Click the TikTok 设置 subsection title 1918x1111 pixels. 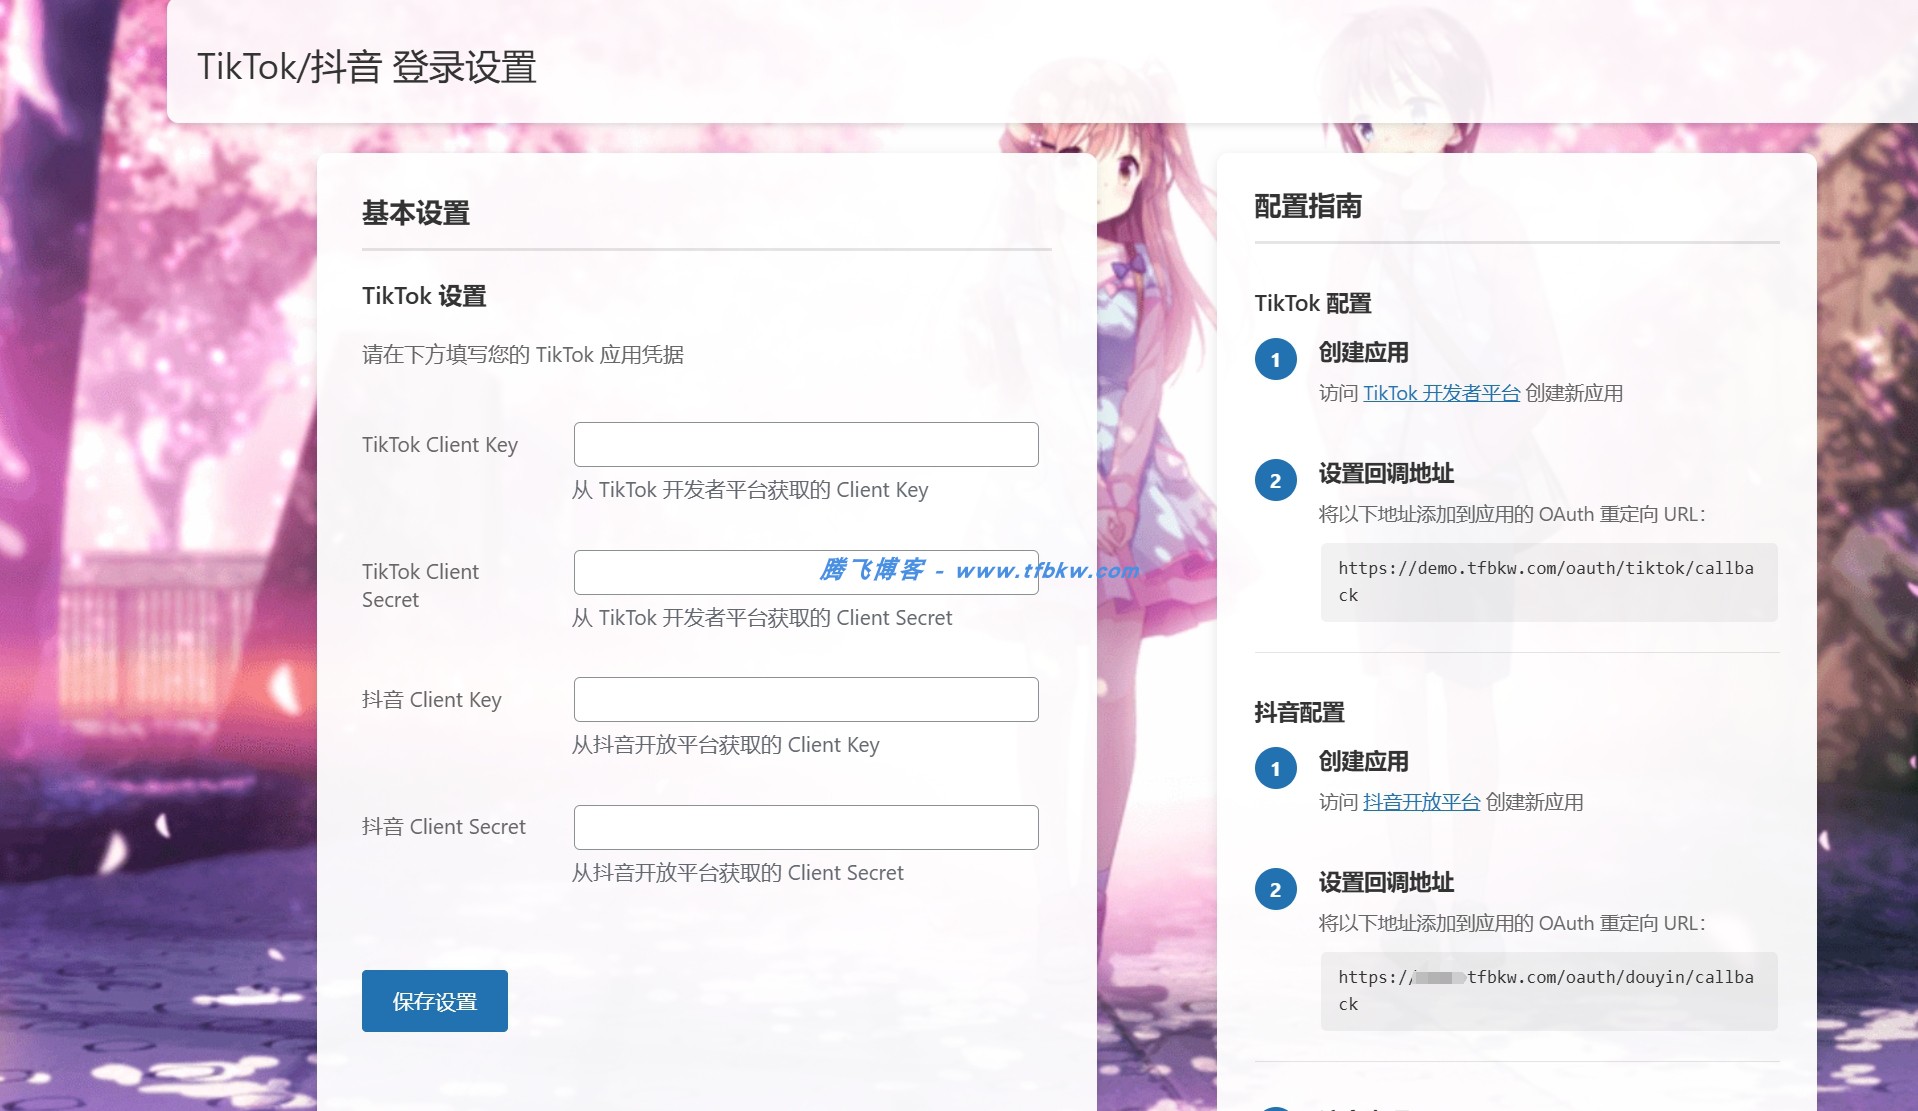(x=423, y=296)
